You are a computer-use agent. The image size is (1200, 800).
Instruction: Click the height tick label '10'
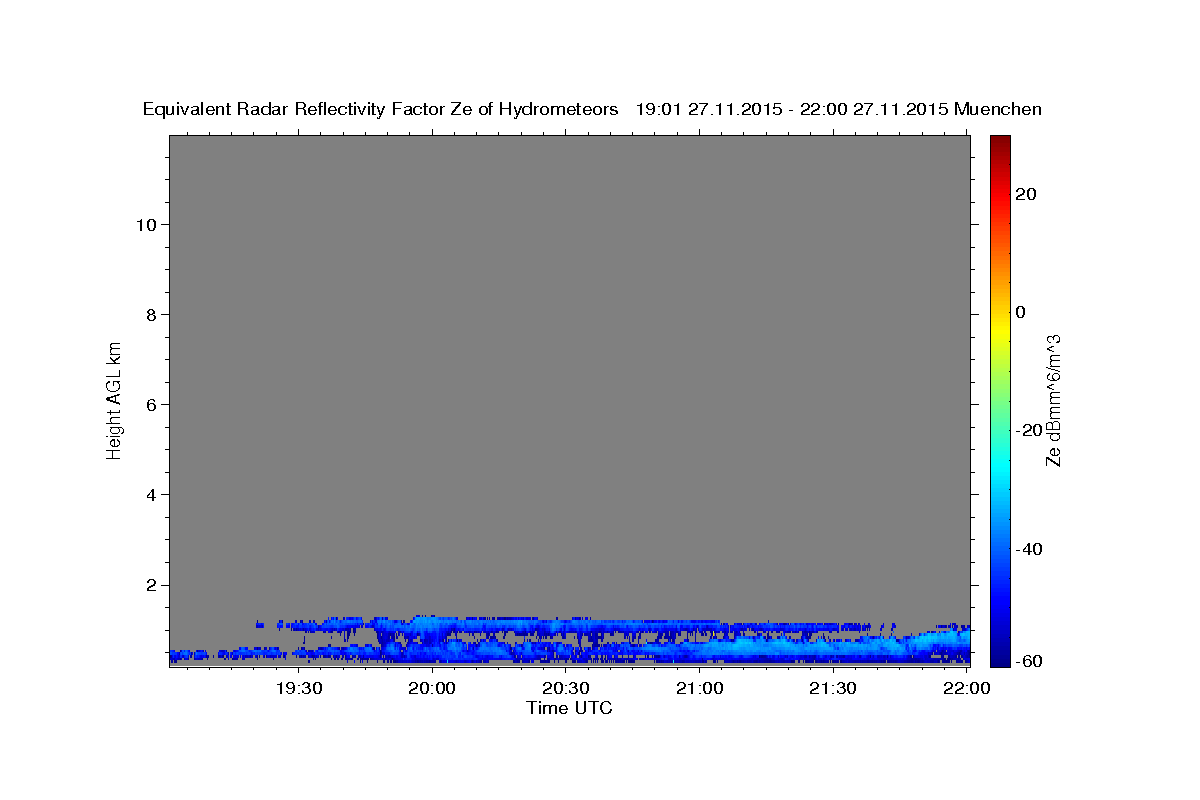[145, 224]
